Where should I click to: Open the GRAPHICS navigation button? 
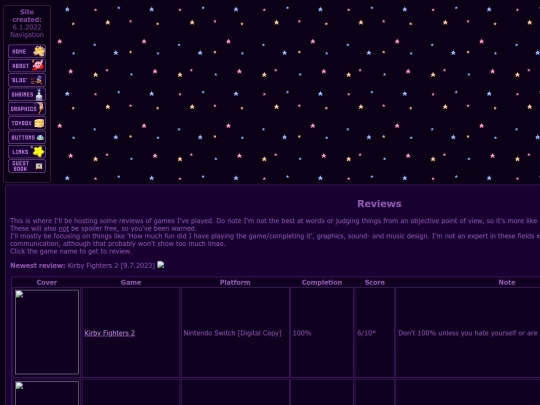pyautogui.click(x=27, y=108)
